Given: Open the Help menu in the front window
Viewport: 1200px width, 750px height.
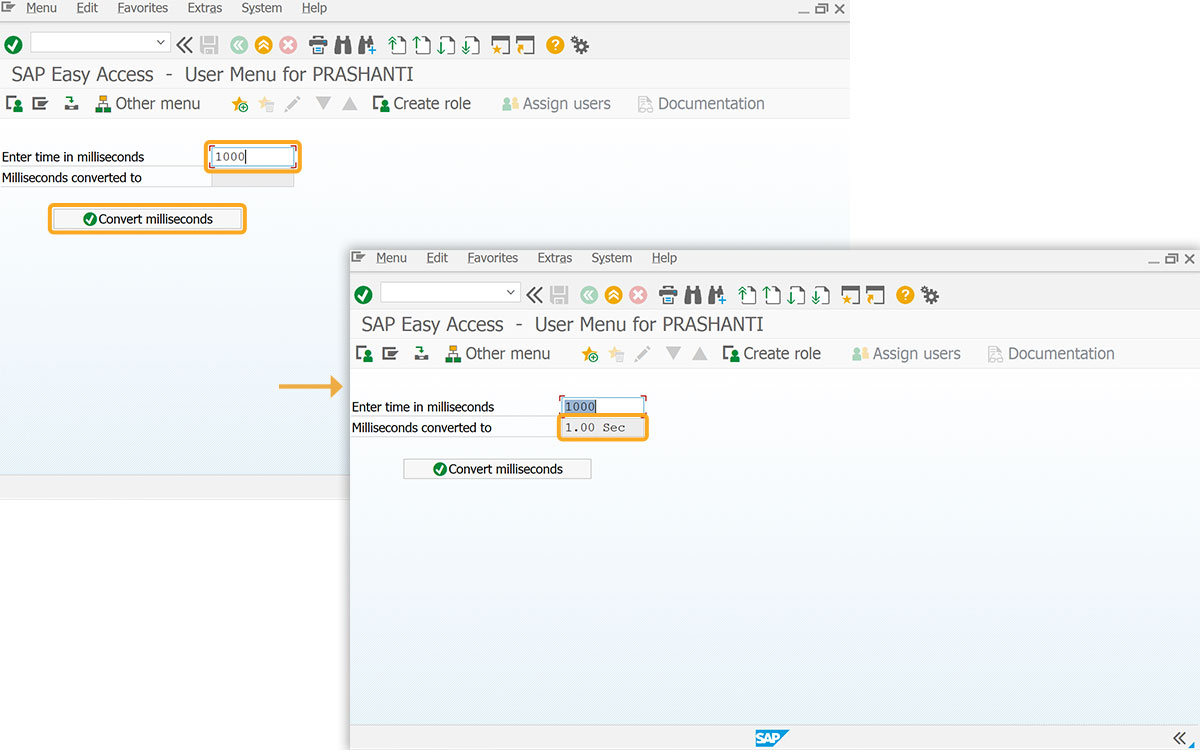Looking at the screenshot, I should click(x=664, y=258).
